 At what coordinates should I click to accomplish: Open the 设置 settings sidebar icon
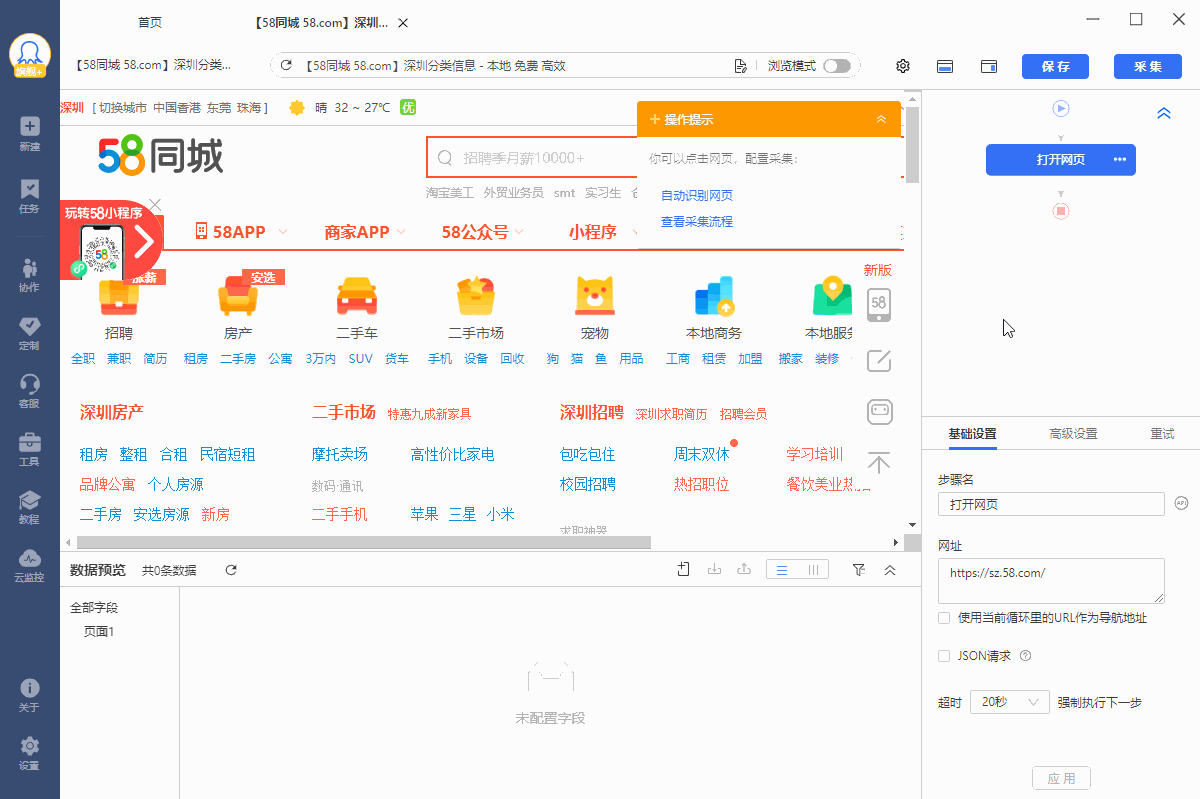29,753
